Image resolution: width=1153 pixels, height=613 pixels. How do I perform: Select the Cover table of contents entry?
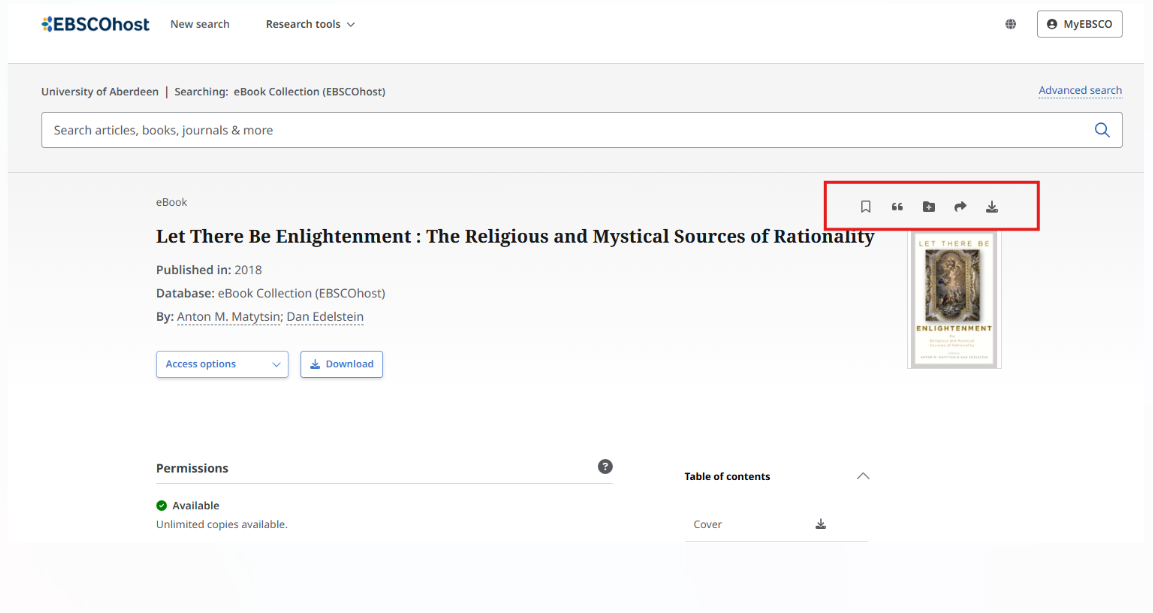point(707,524)
